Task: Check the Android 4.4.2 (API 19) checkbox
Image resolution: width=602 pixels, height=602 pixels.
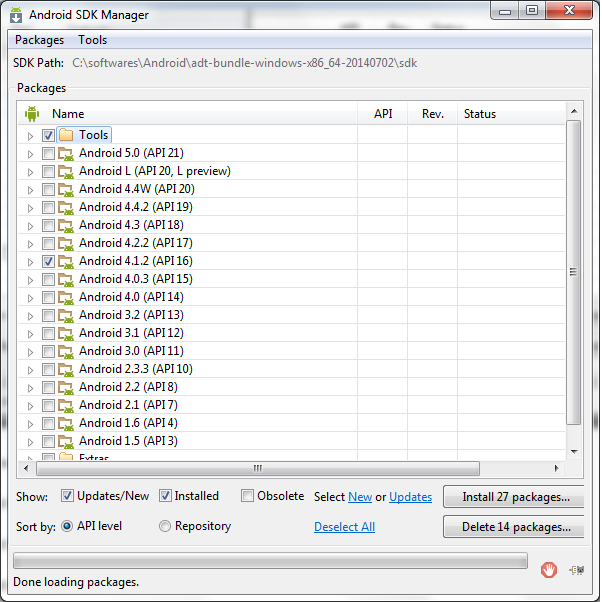Action: click(48, 207)
